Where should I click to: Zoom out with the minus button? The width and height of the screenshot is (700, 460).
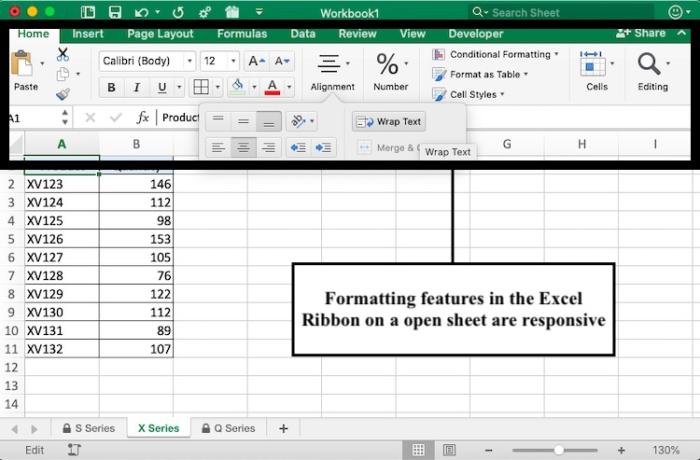coord(489,450)
